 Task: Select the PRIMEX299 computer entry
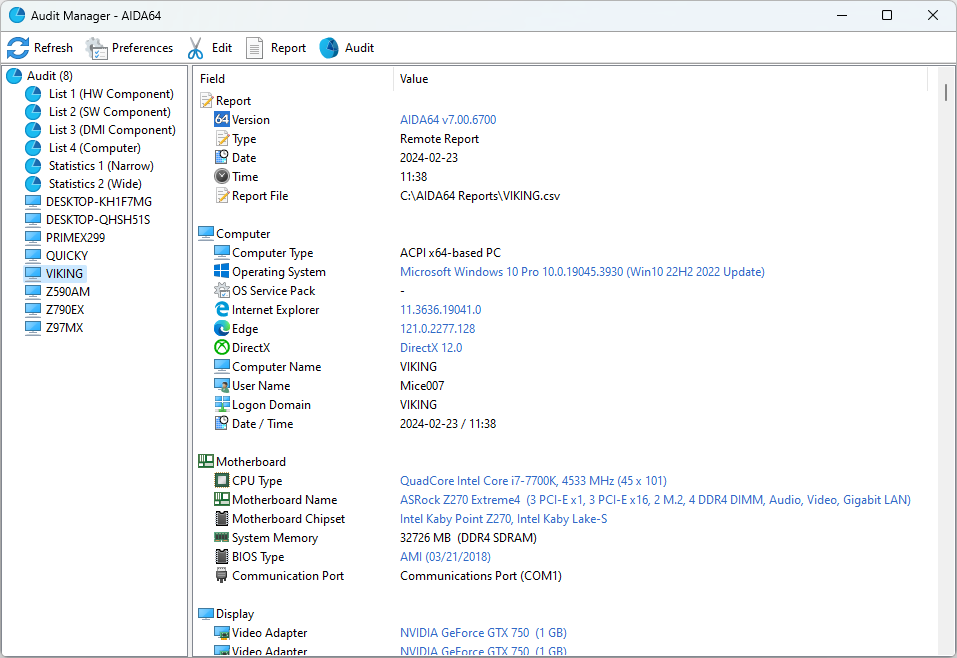[x=75, y=238]
